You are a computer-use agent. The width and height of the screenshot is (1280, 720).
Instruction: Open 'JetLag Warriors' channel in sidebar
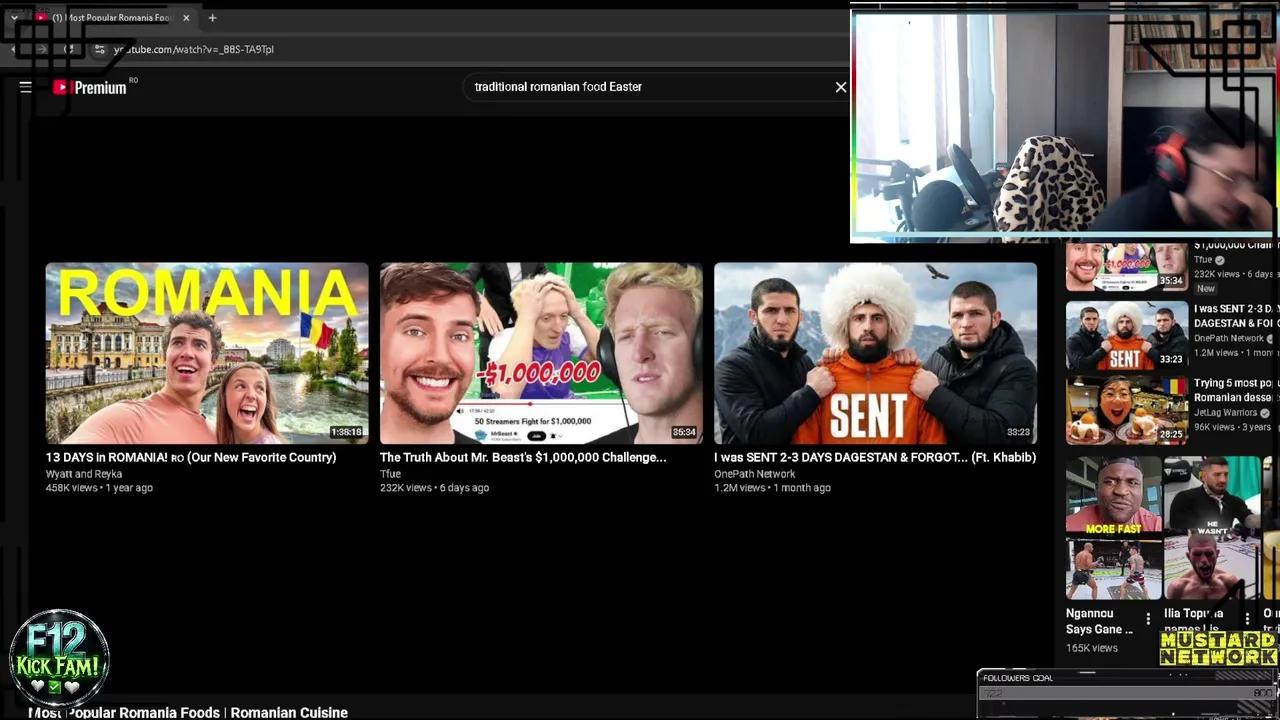[1225, 412]
